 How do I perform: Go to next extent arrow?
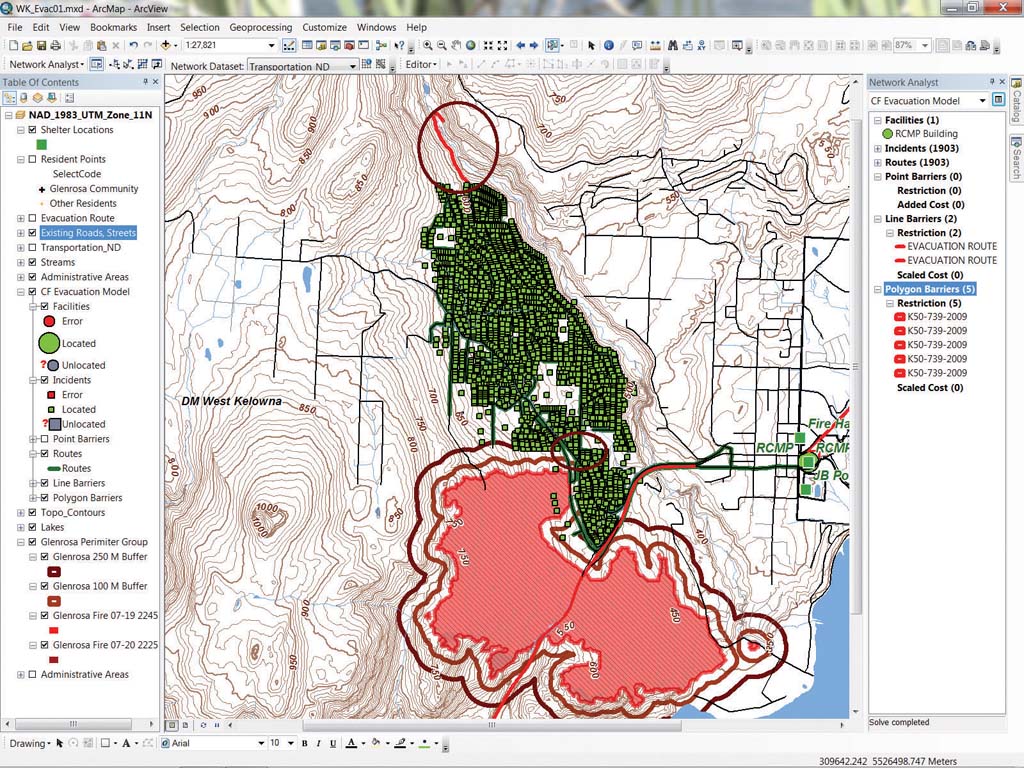coord(534,46)
